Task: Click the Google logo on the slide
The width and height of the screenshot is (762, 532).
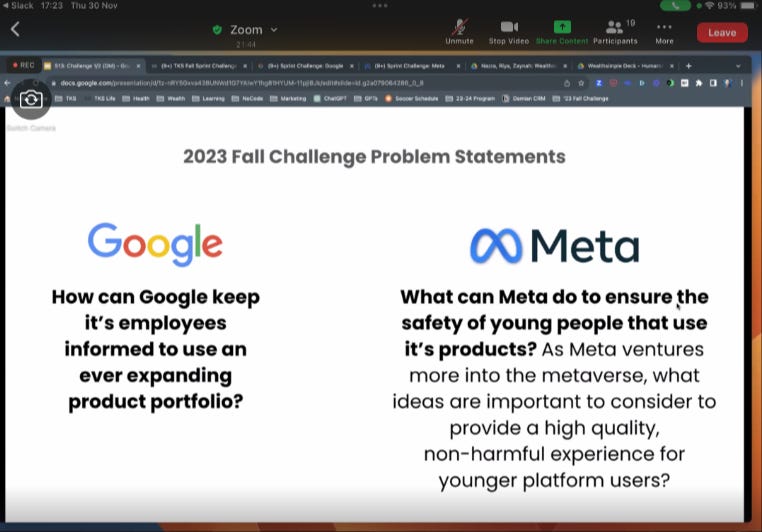Action: 155,244
